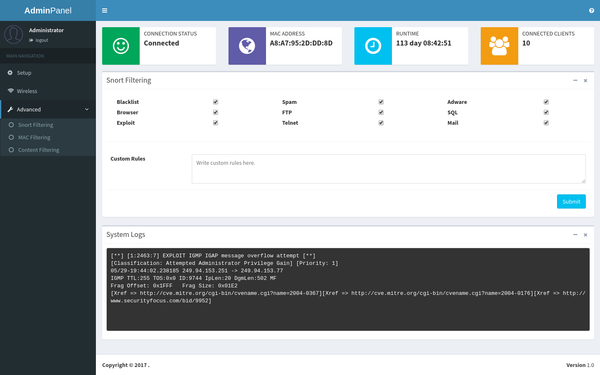Collapse the Advanced sidebar menu chevron
600x375 pixels.
(x=87, y=109)
